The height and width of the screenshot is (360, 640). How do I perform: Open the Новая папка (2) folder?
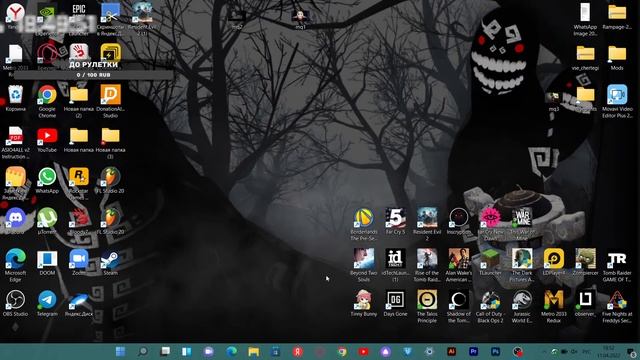79,95
